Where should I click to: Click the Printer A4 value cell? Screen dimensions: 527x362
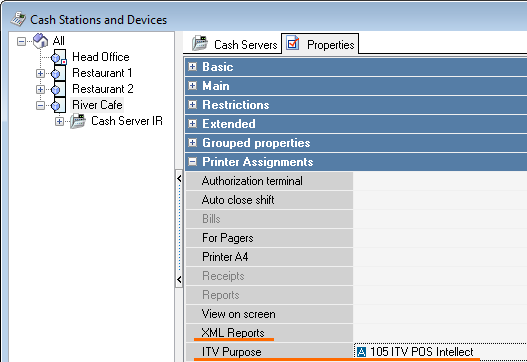pyautogui.click(x=440, y=257)
